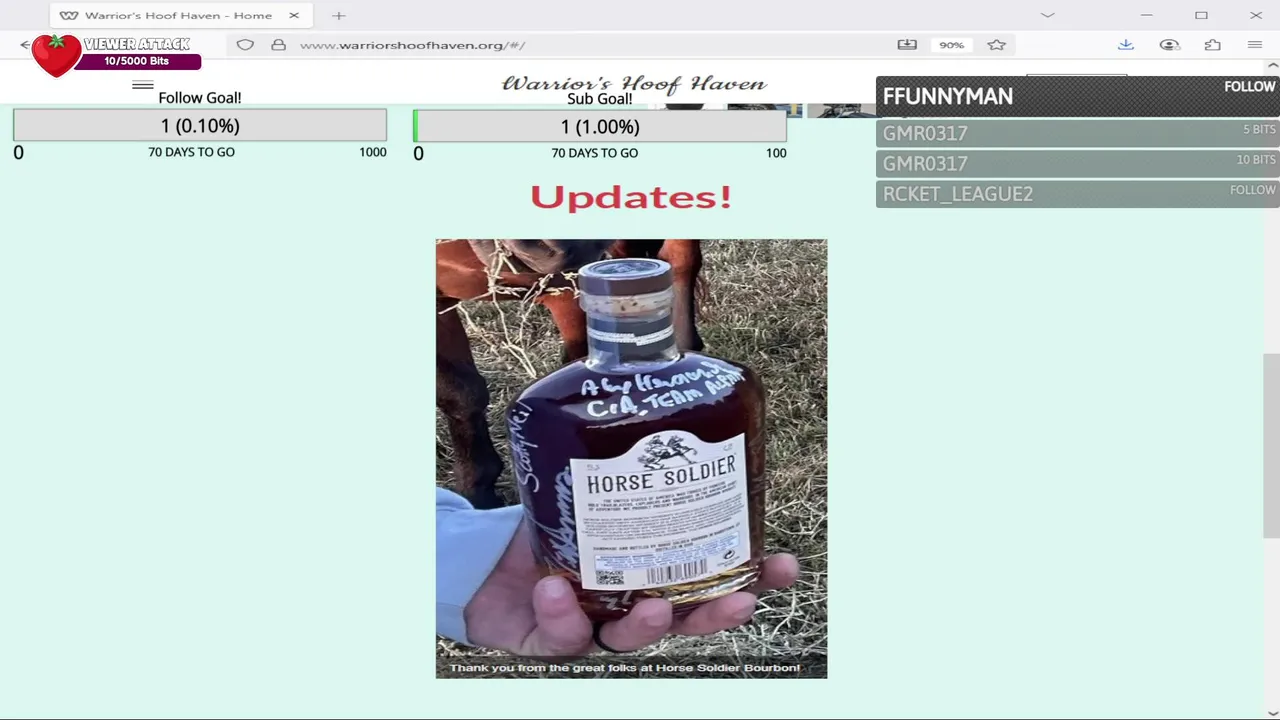
Task: Click the tracking protection shield icon
Action: 245,45
